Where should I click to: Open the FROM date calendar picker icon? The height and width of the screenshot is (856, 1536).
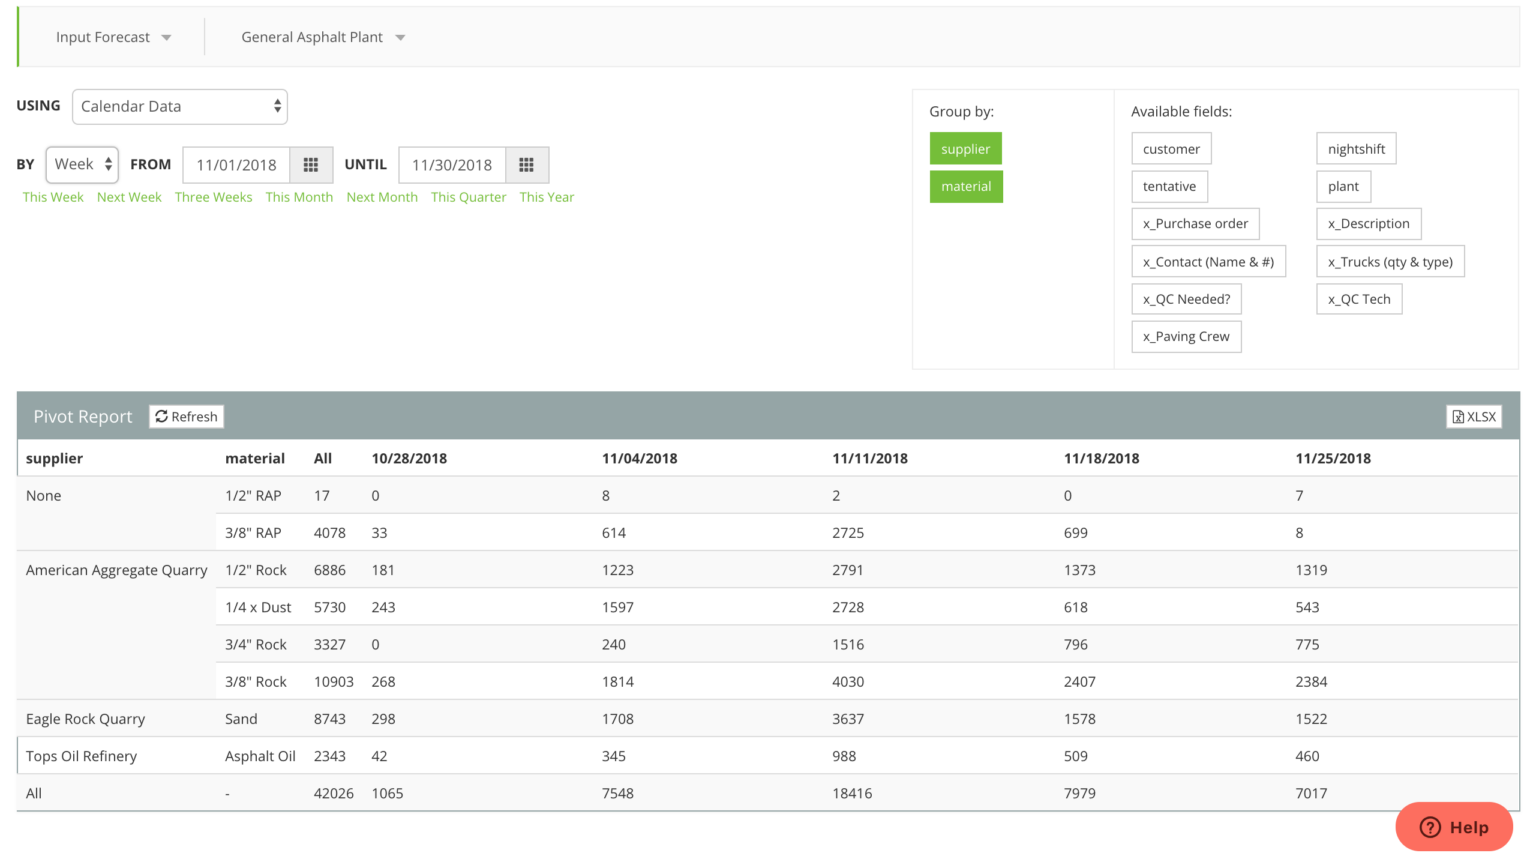(x=311, y=165)
